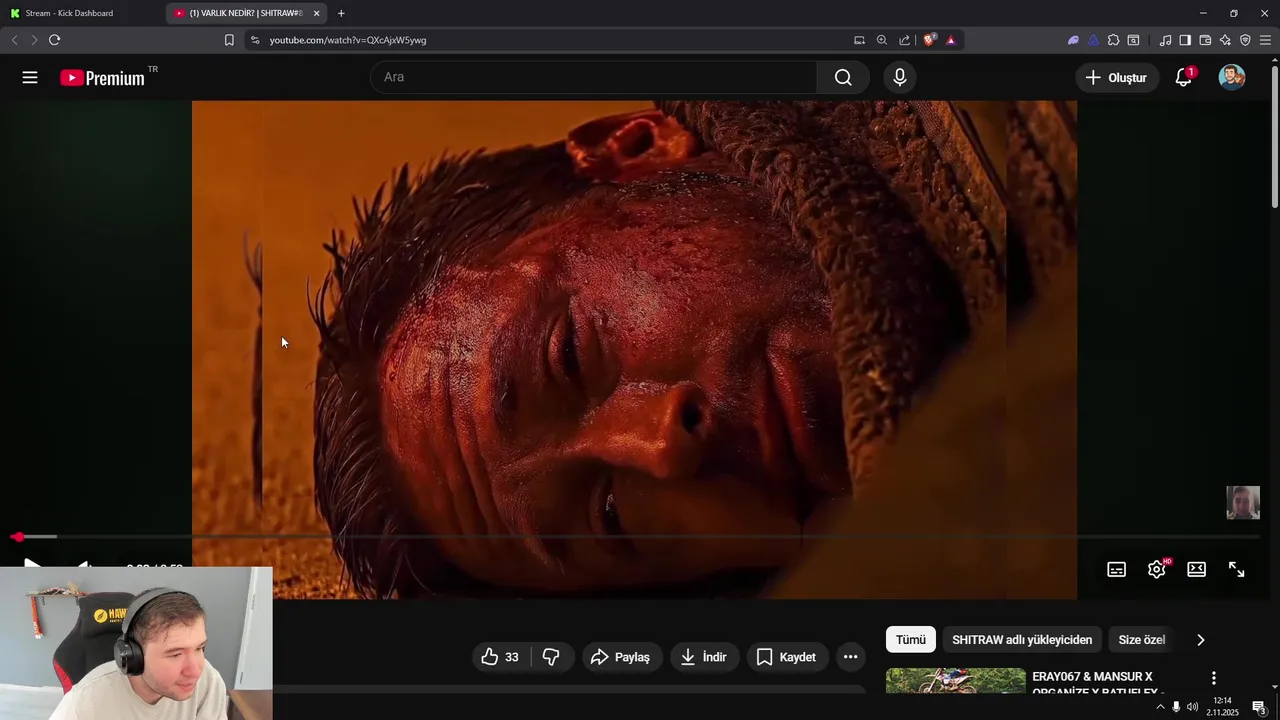Open Brave Wallet icon
The width and height of the screenshot is (1280, 720).
click(x=1205, y=40)
